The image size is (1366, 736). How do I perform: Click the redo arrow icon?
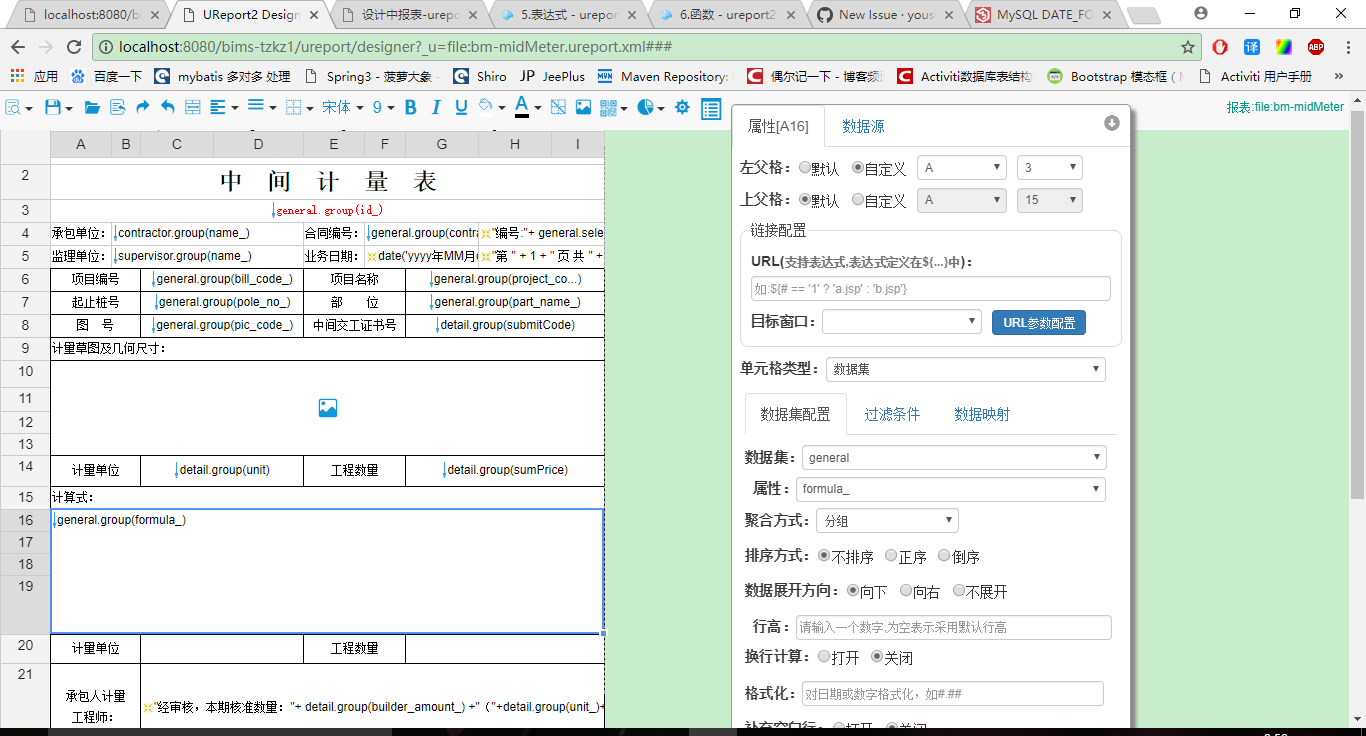click(142, 107)
